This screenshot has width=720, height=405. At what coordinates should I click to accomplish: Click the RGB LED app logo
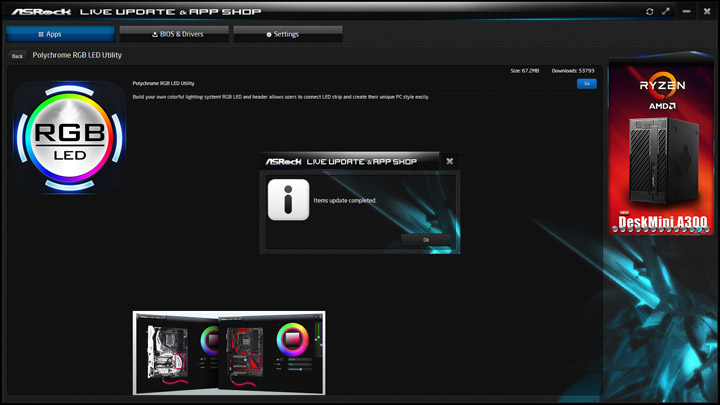[x=70, y=137]
